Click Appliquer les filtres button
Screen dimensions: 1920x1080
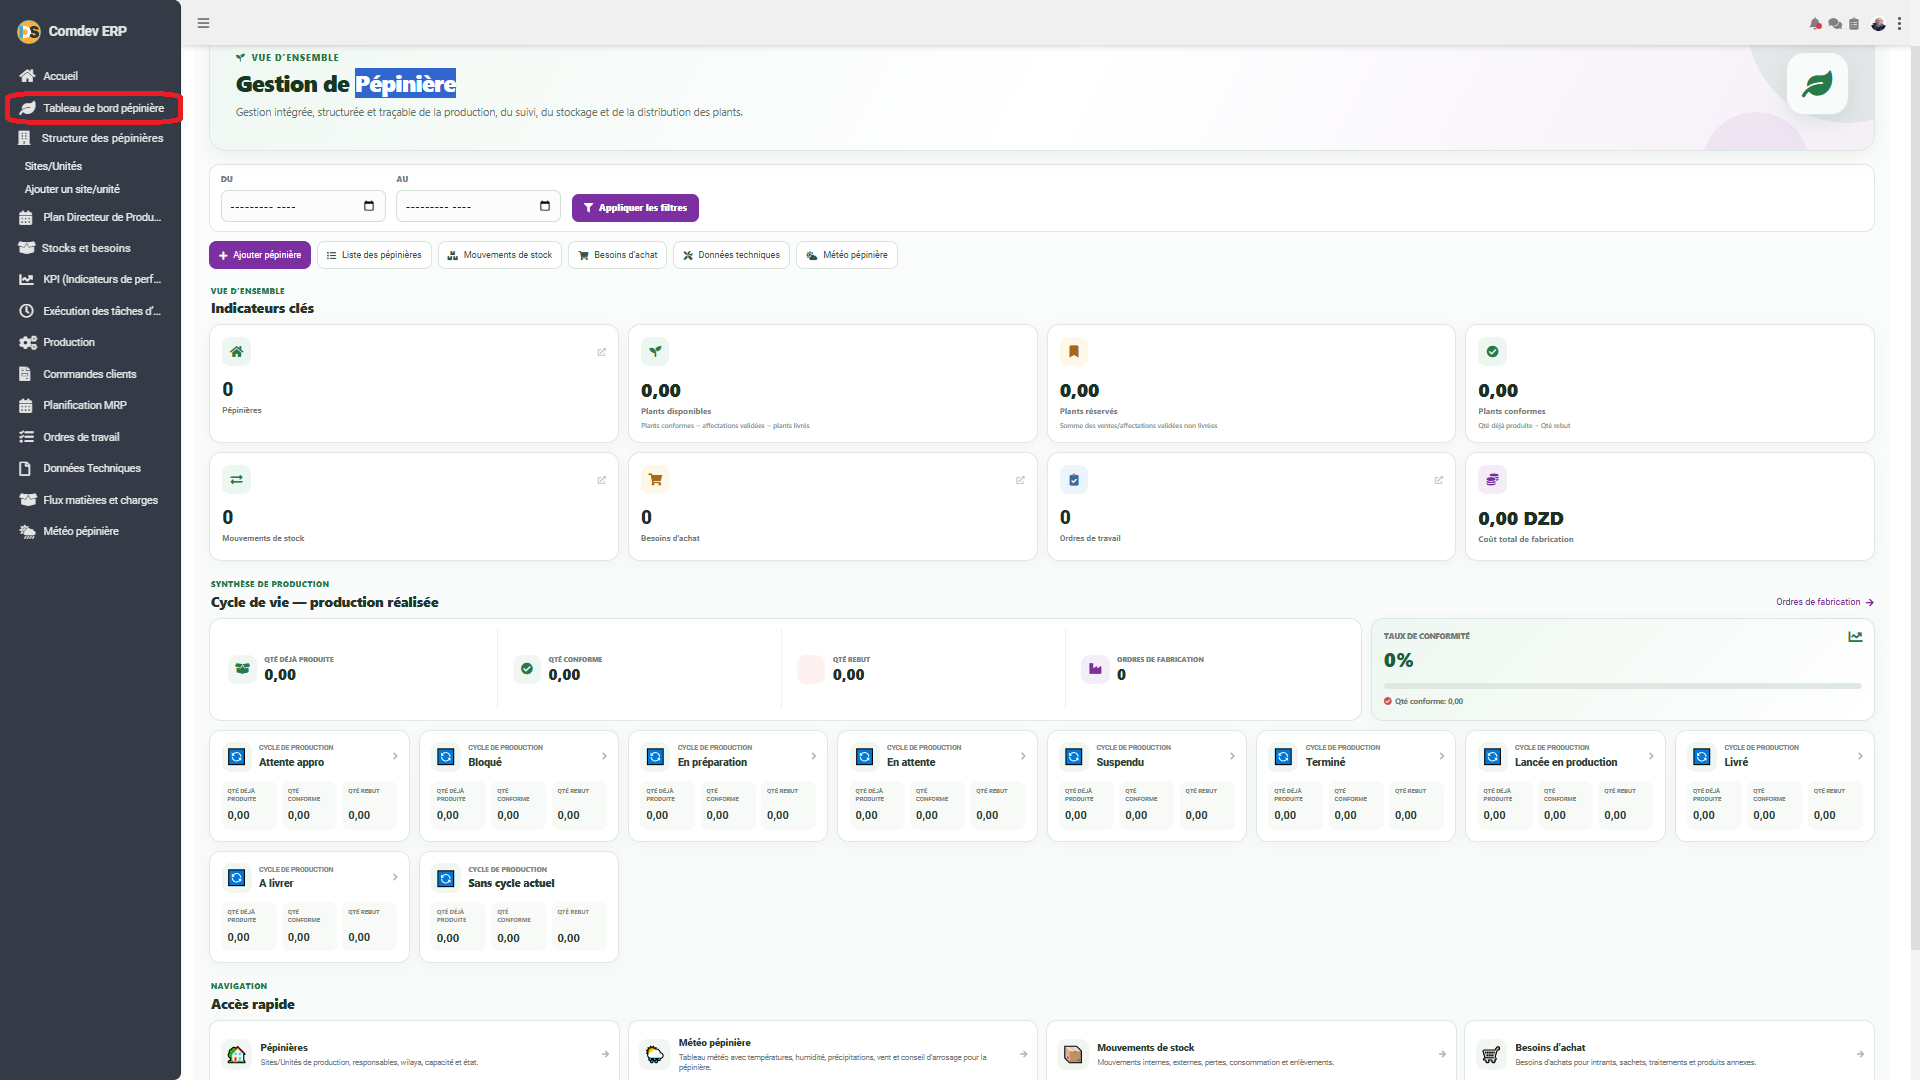[635, 208]
